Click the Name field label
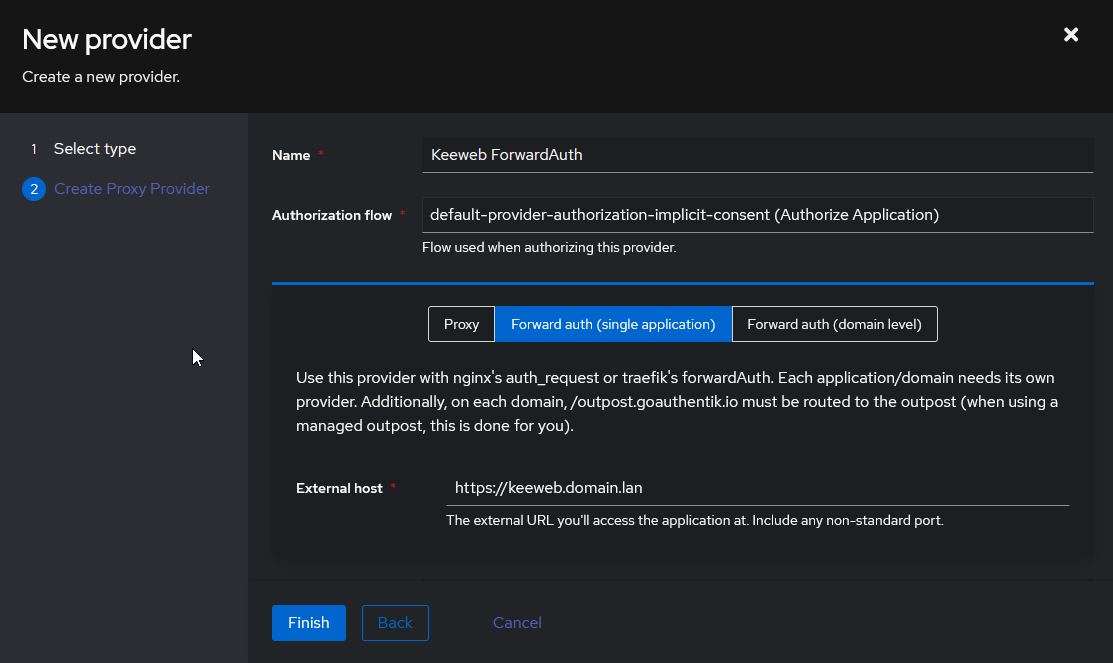 point(291,155)
